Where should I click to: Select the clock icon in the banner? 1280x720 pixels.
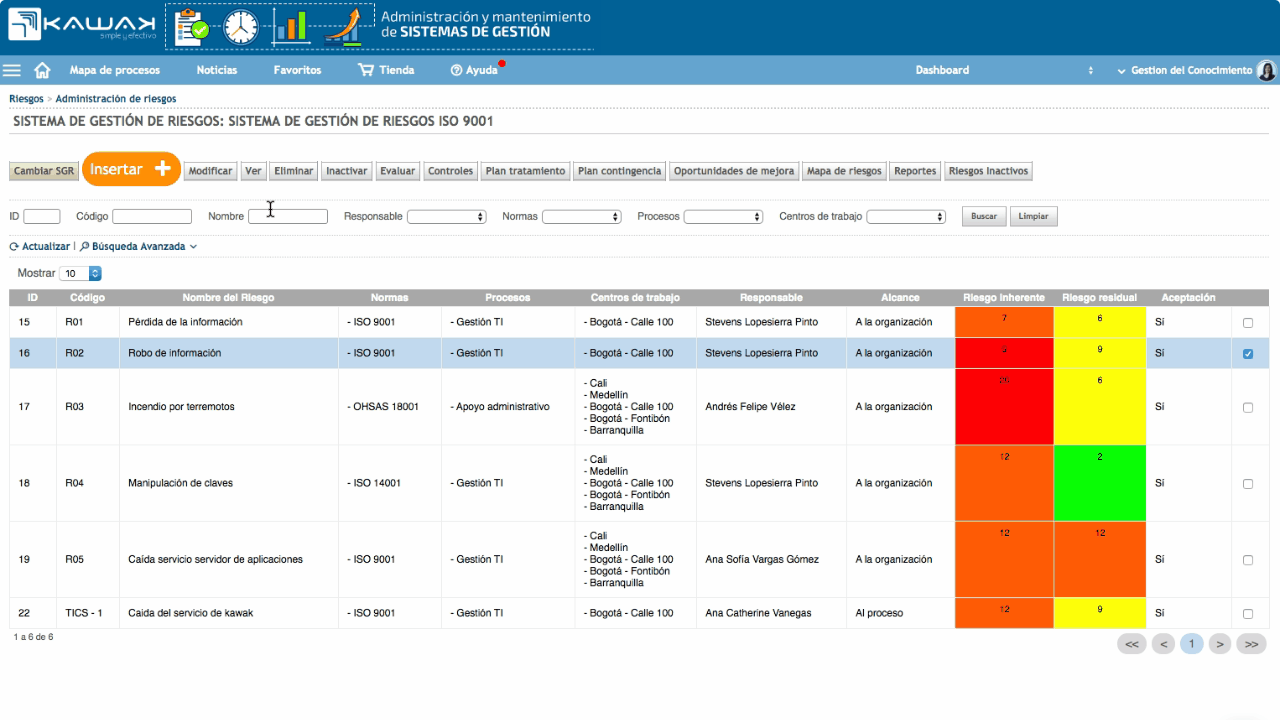coord(240,27)
